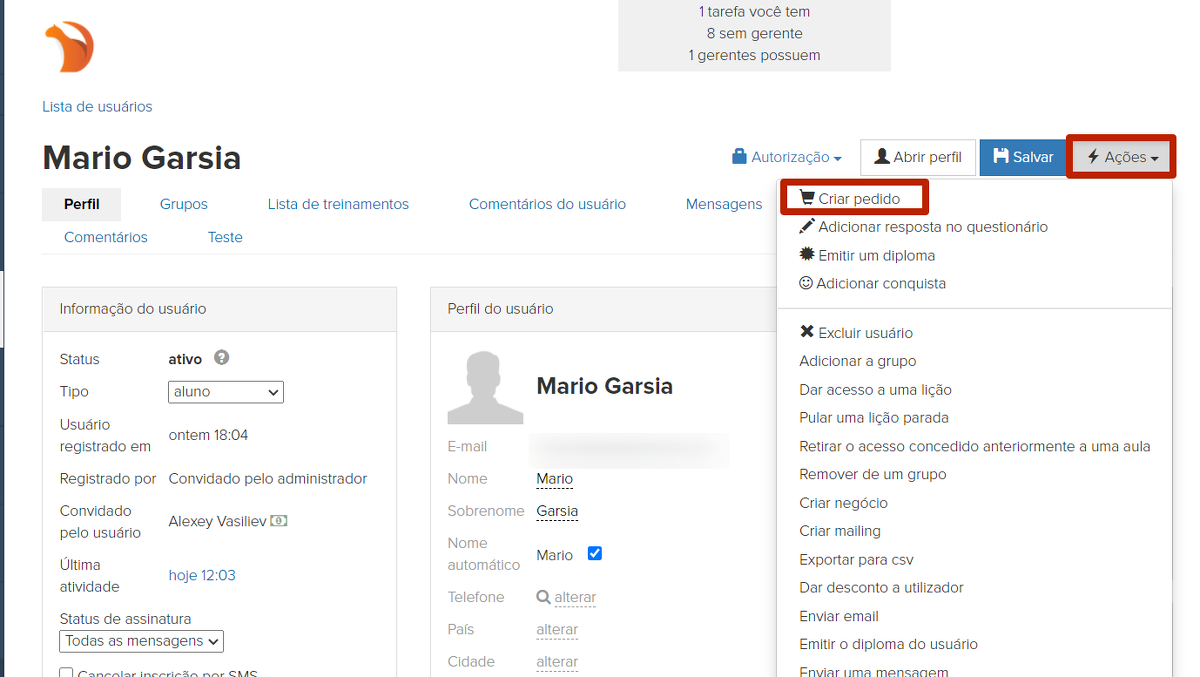Click the search icon next to Telefone
This screenshot has height=677, width=1200.
coord(543,597)
